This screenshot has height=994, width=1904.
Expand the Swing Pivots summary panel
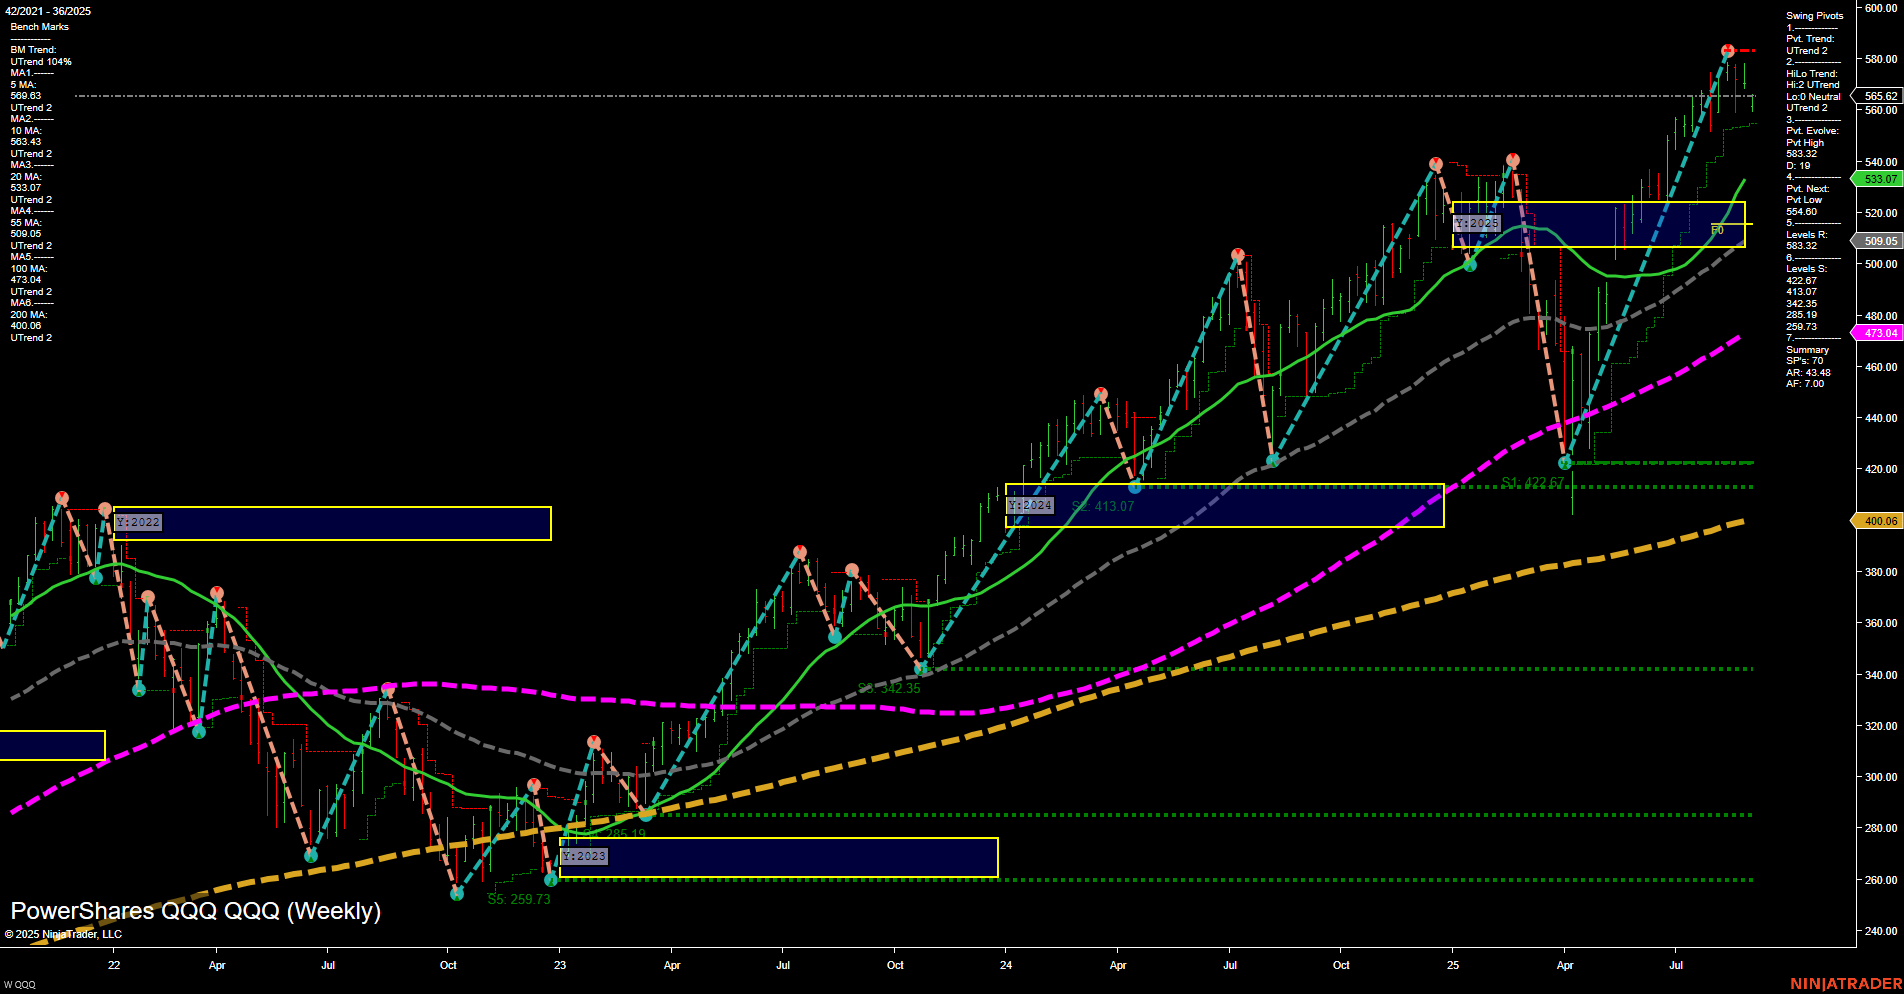pyautogui.click(x=1812, y=15)
